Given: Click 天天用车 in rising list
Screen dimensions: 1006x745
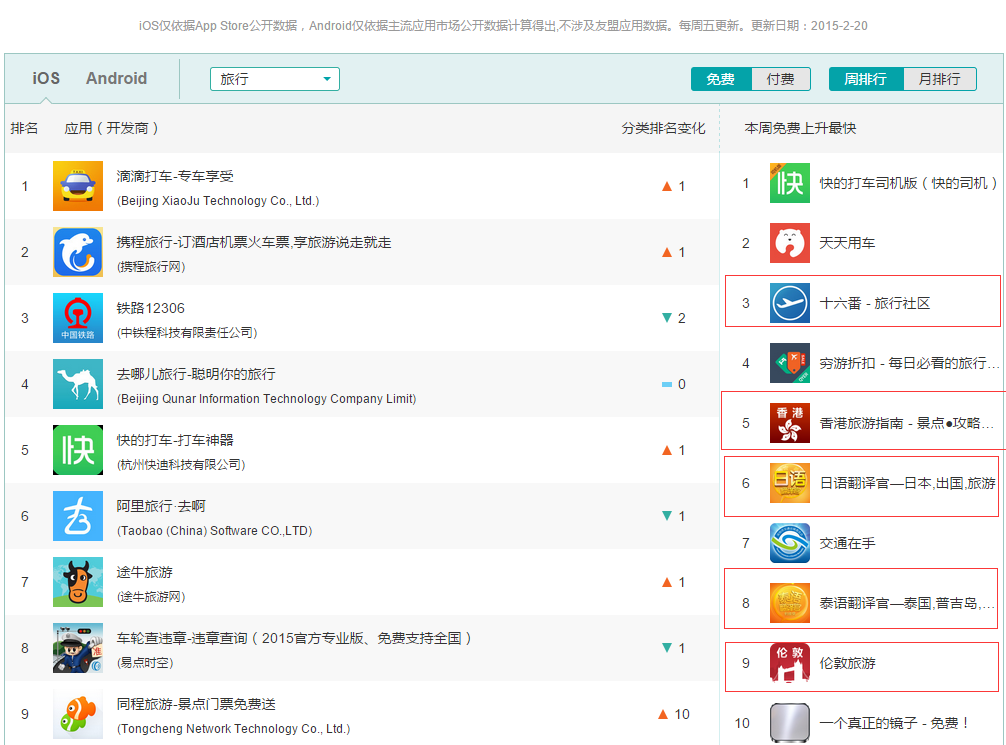Looking at the screenshot, I should [848, 243].
